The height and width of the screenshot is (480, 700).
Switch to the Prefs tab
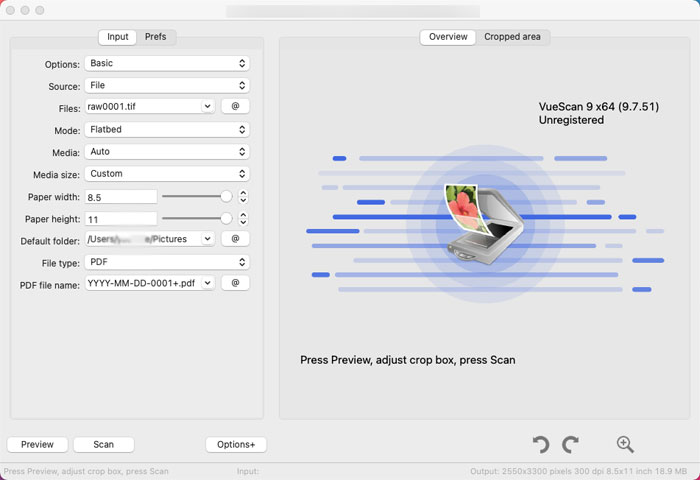tap(155, 37)
